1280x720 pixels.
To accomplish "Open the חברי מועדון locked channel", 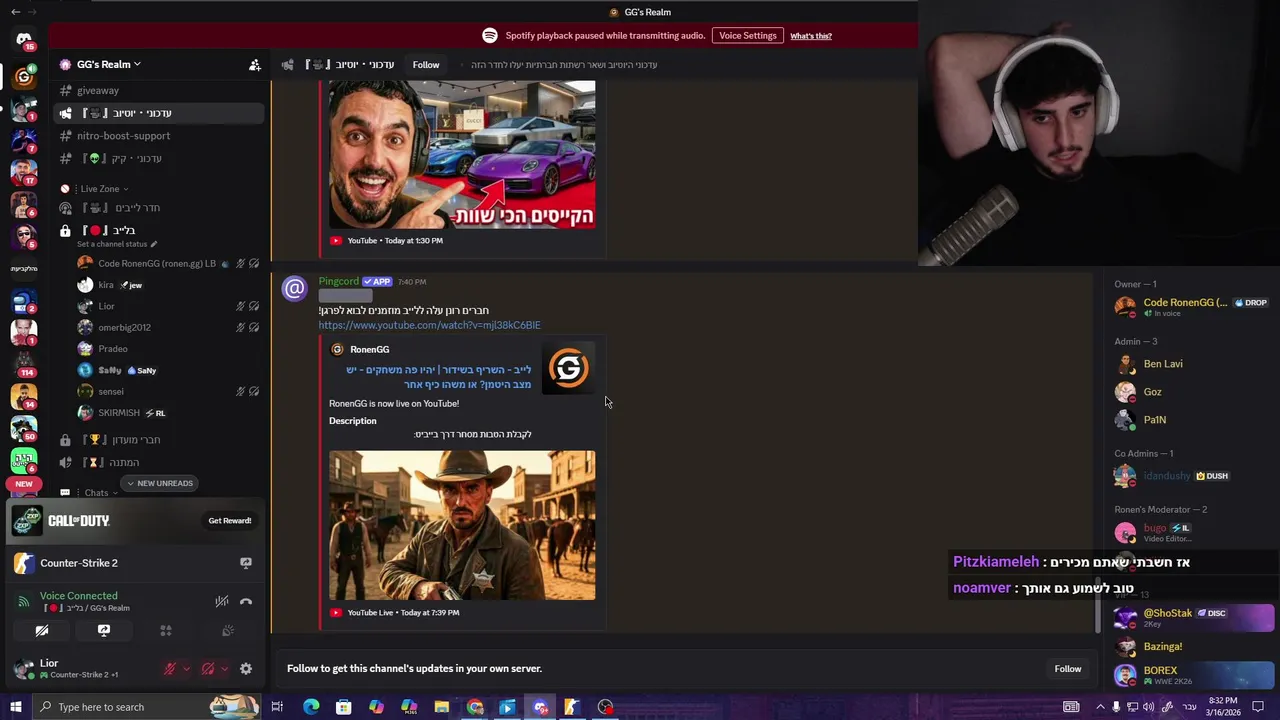I will [159, 440].
